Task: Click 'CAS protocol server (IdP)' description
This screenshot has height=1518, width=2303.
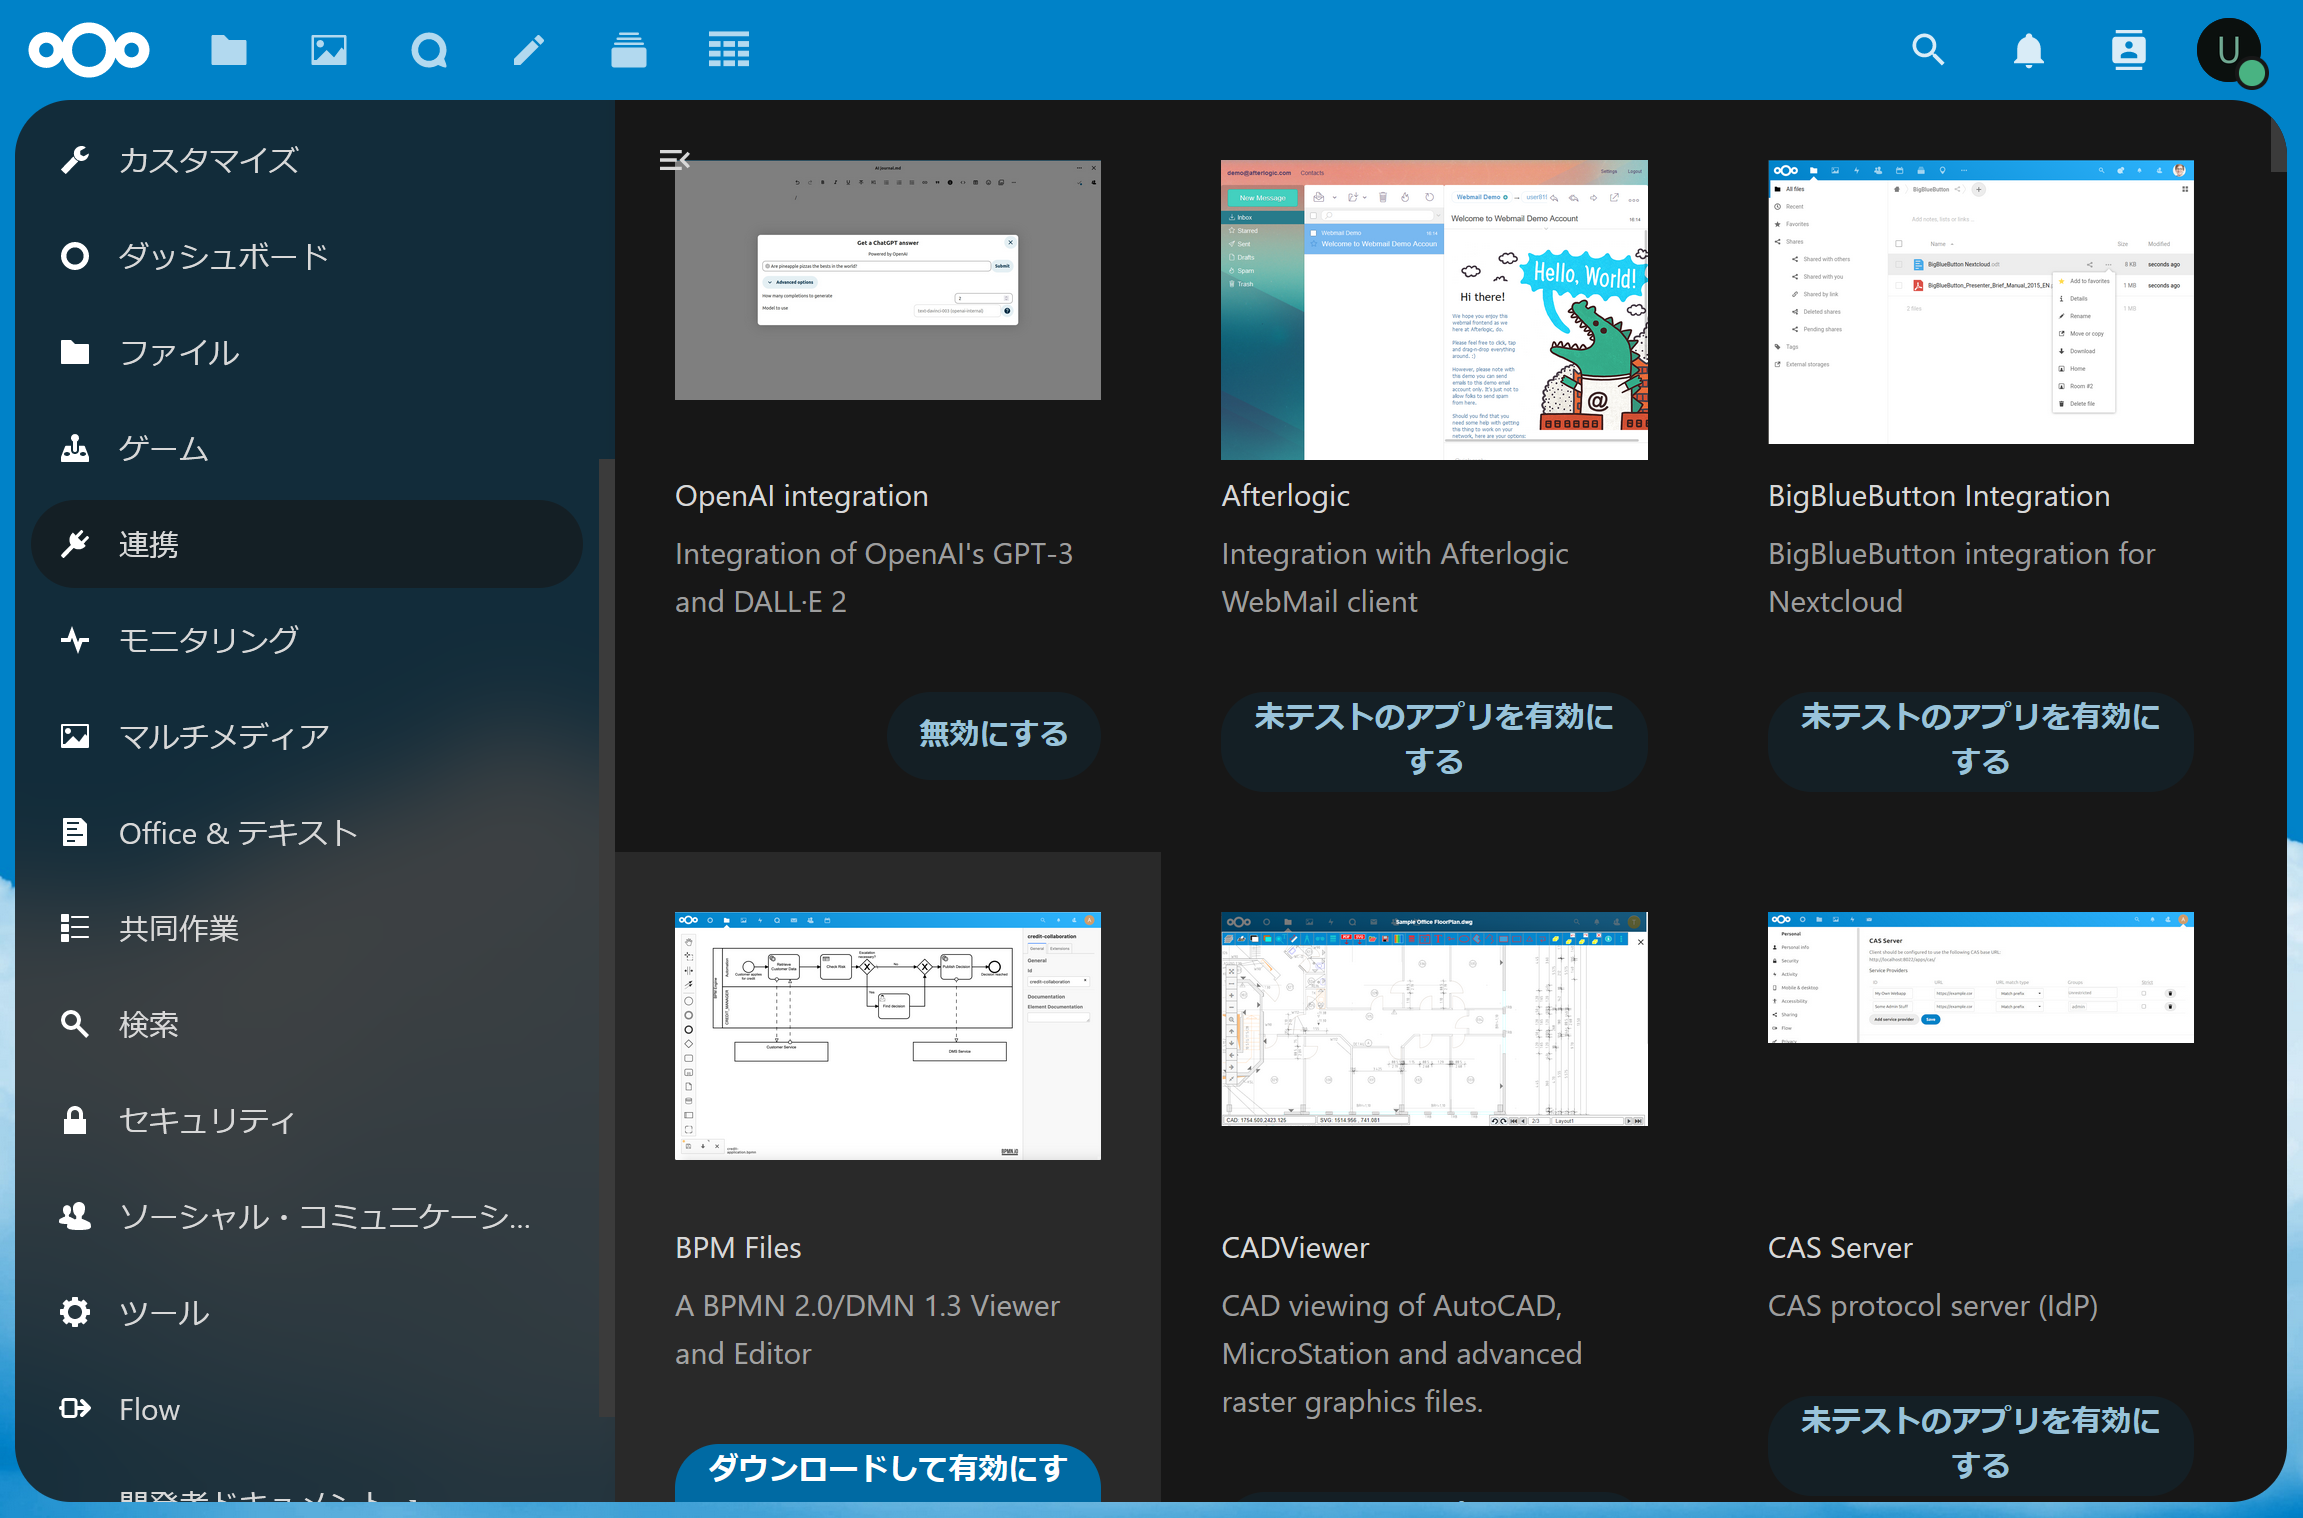Action: tap(1932, 1306)
